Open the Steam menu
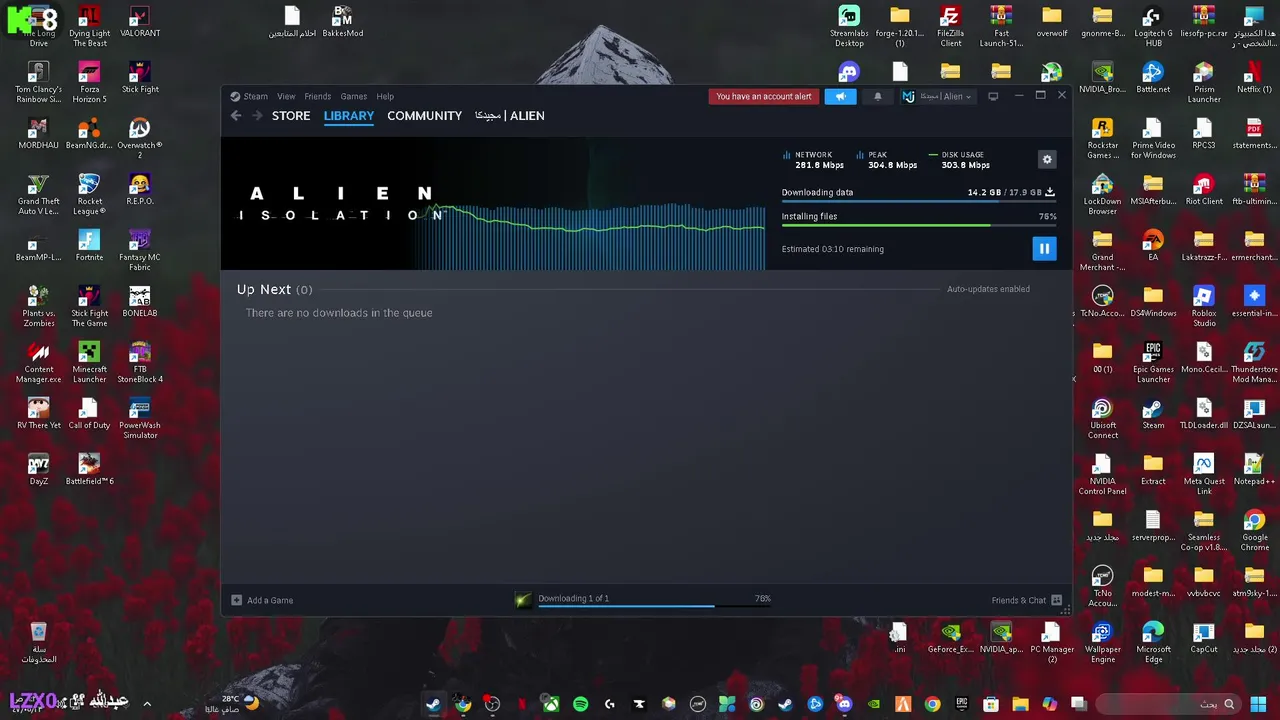The image size is (1280, 720). [249, 96]
